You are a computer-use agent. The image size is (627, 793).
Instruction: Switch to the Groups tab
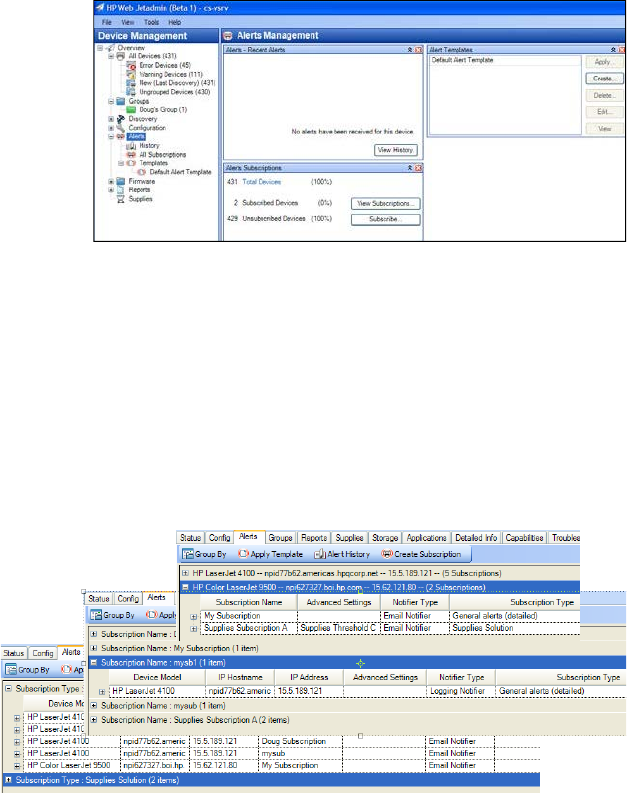281,538
